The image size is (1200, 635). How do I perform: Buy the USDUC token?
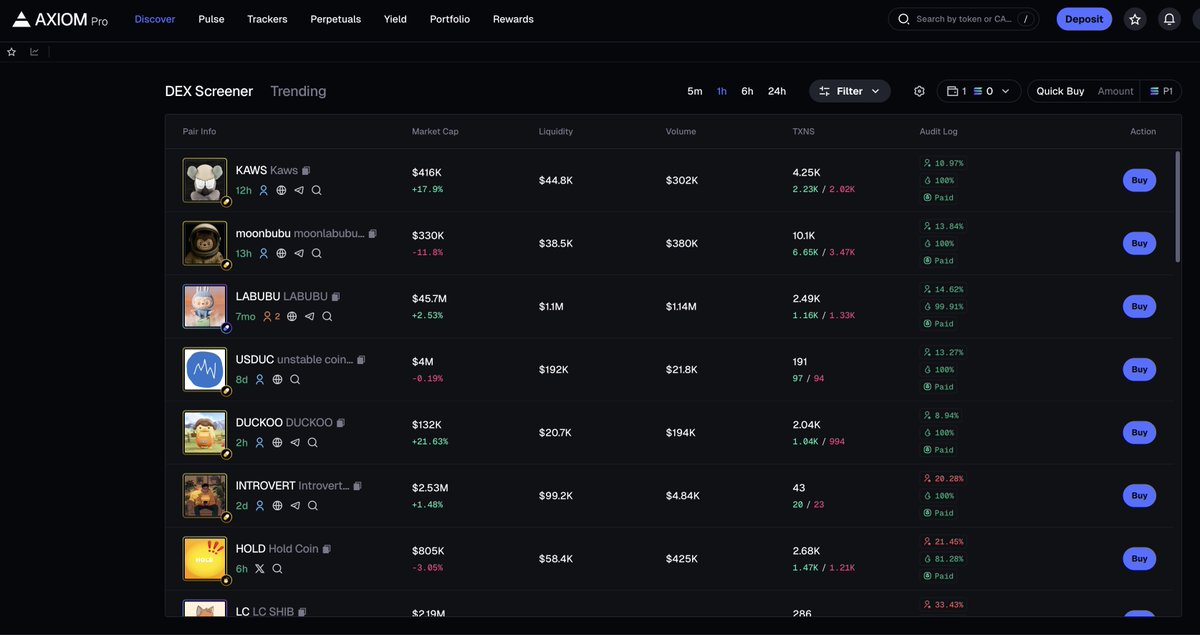pyautogui.click(x=1139, y=369)
